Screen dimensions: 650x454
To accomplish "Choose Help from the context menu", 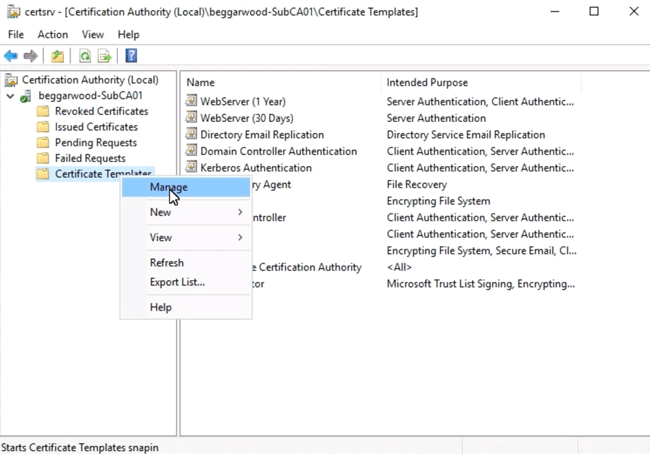I will (x=186, y=308).
